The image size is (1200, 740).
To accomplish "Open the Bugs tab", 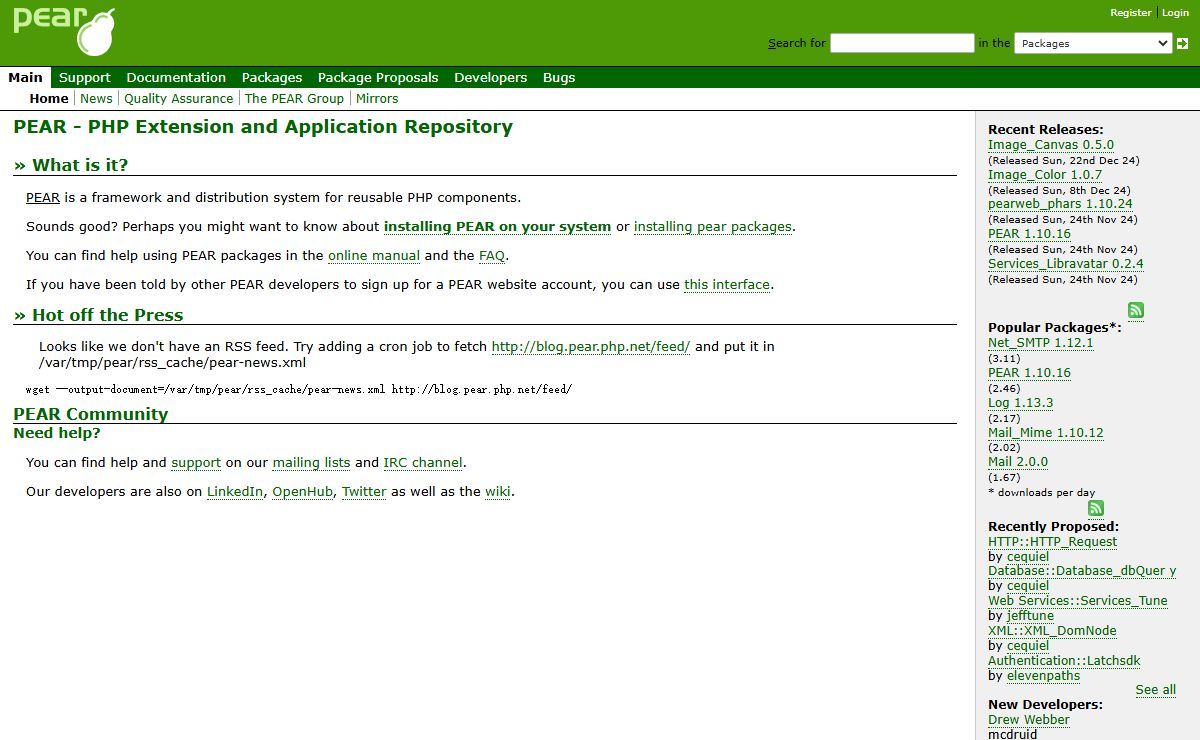I will pyautogui.click(x=559, y=77).
